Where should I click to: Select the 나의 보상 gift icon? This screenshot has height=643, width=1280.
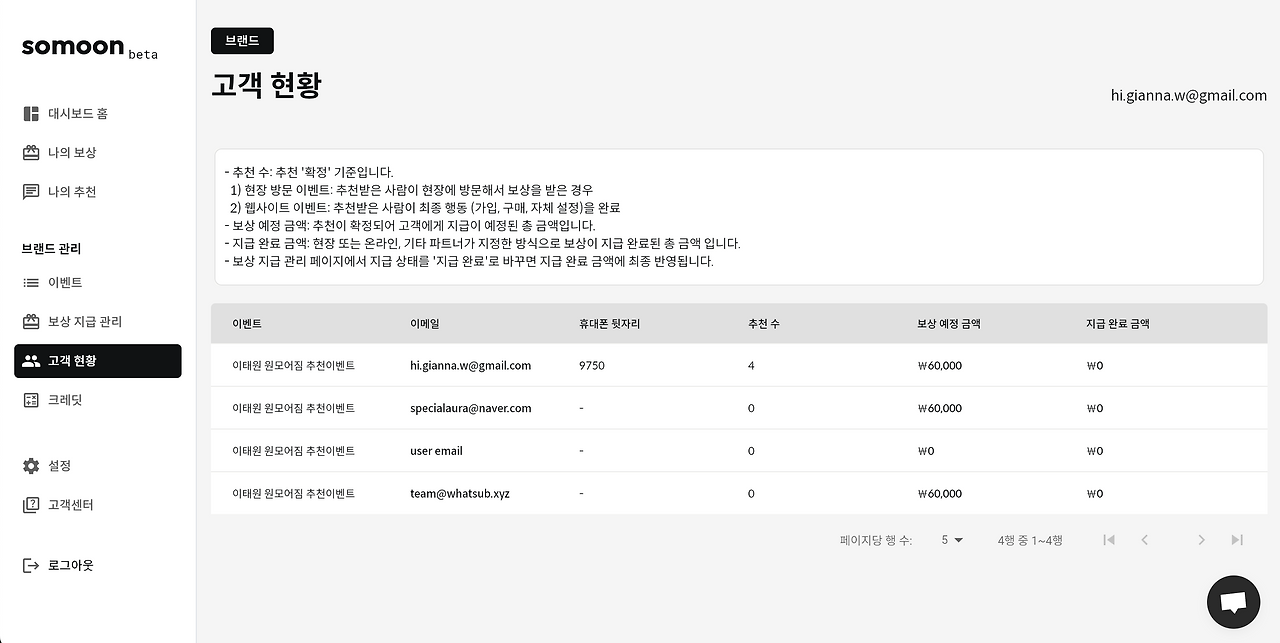coord(33,152)
